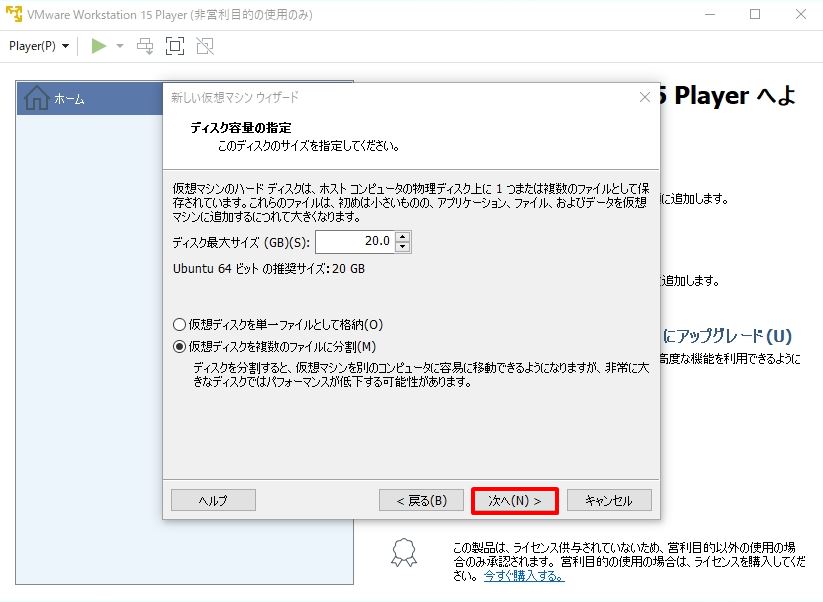Click the ヘルプ button
The image size is (823, 602).
pyautogui.click(x=213, y=500)
